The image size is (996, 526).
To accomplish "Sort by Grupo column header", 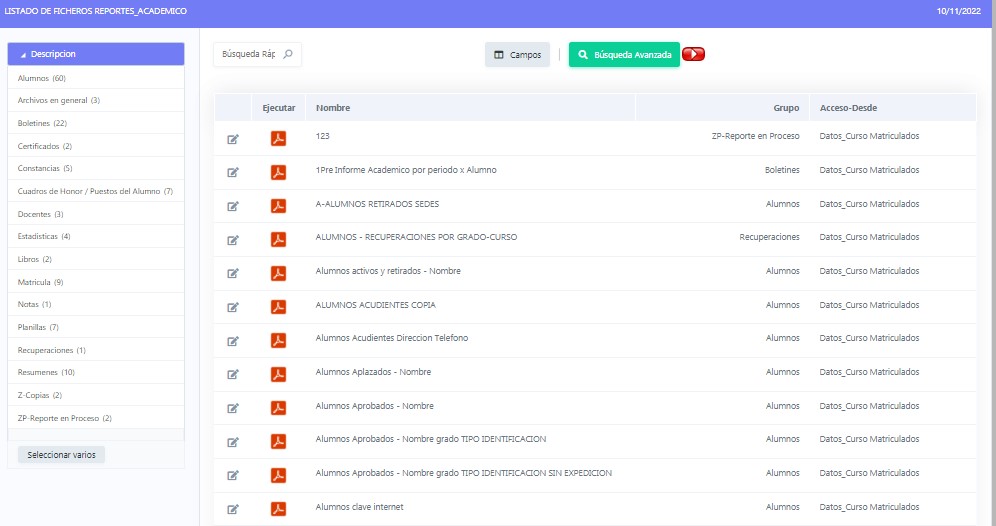I will pyautogui.click(x=786, y=108).
